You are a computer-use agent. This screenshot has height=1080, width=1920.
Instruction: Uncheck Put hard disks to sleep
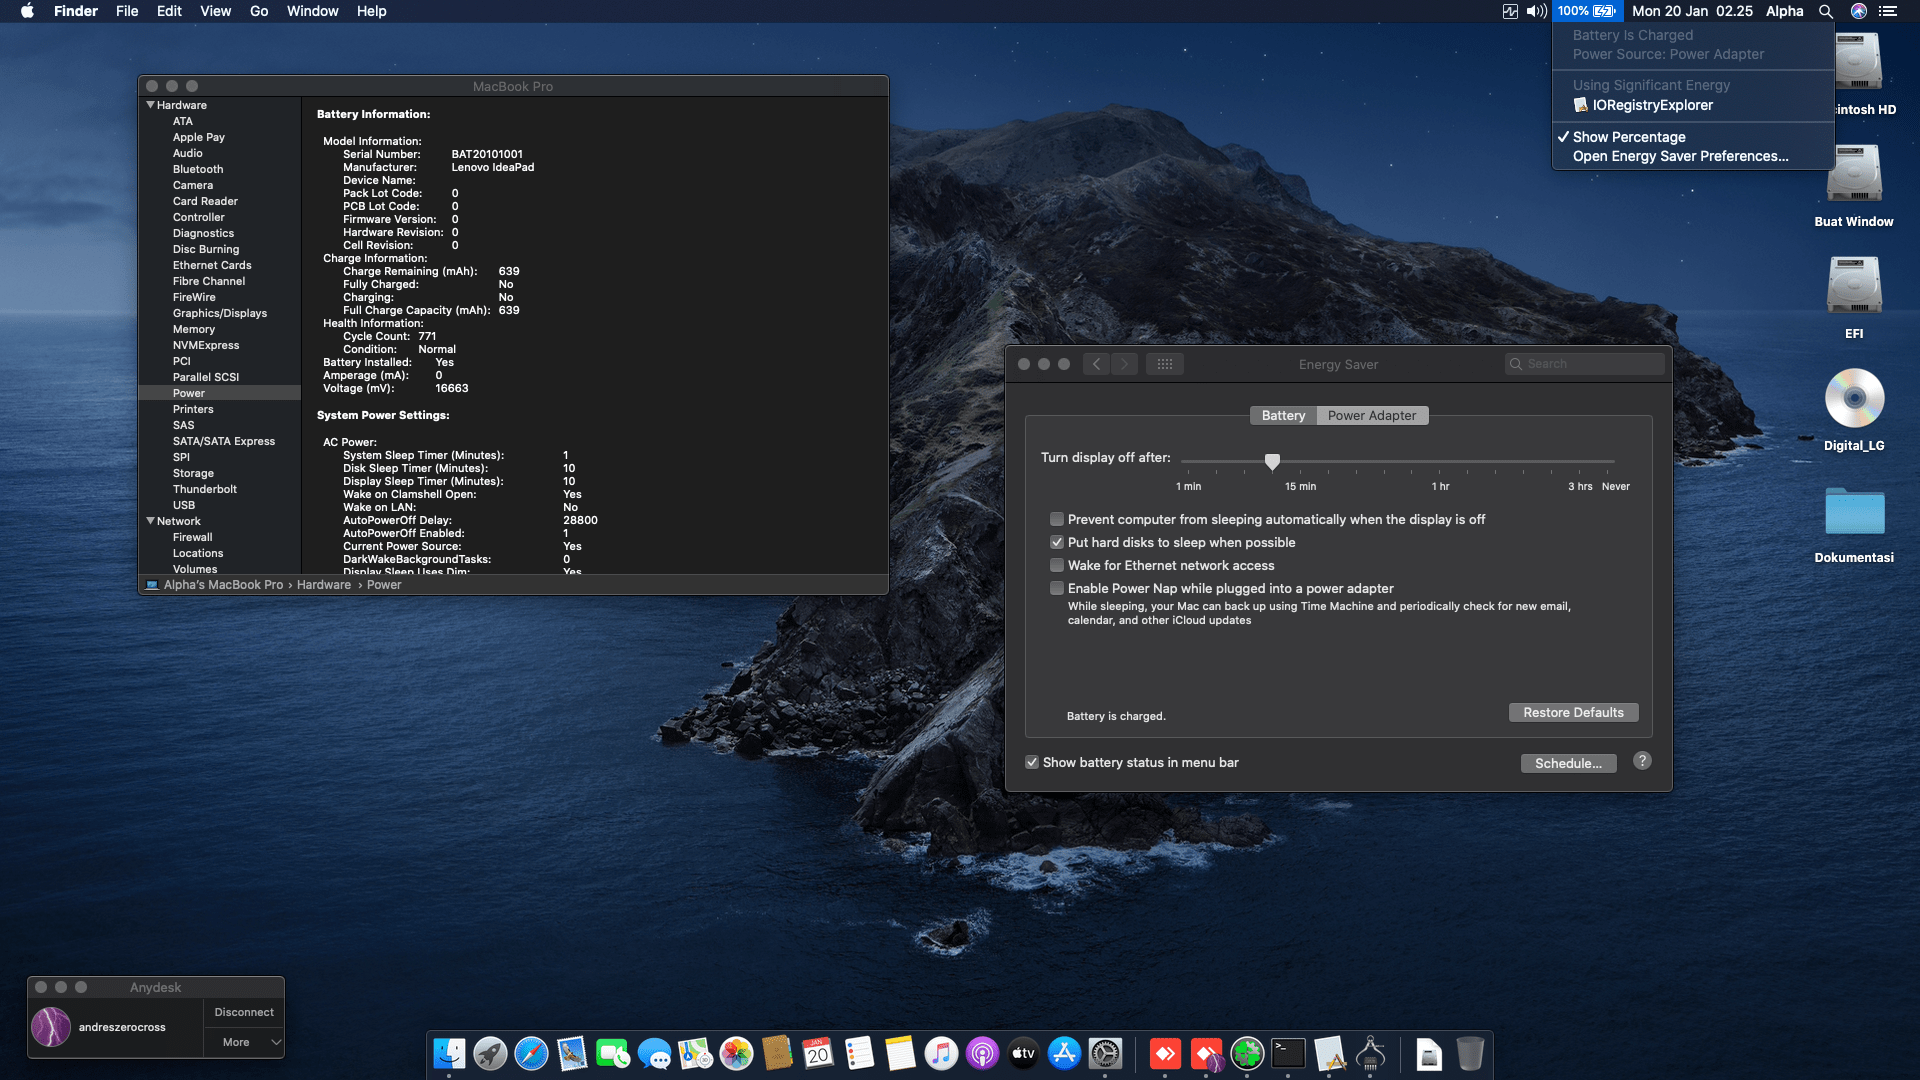[x=1057, y=543]
